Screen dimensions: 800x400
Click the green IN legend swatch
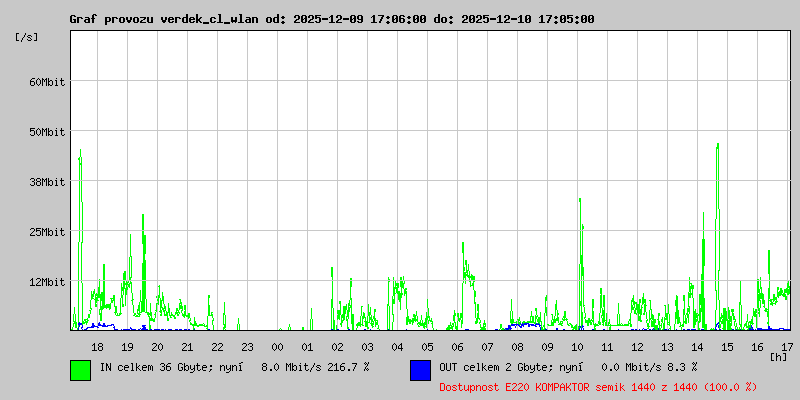[80, 369]
